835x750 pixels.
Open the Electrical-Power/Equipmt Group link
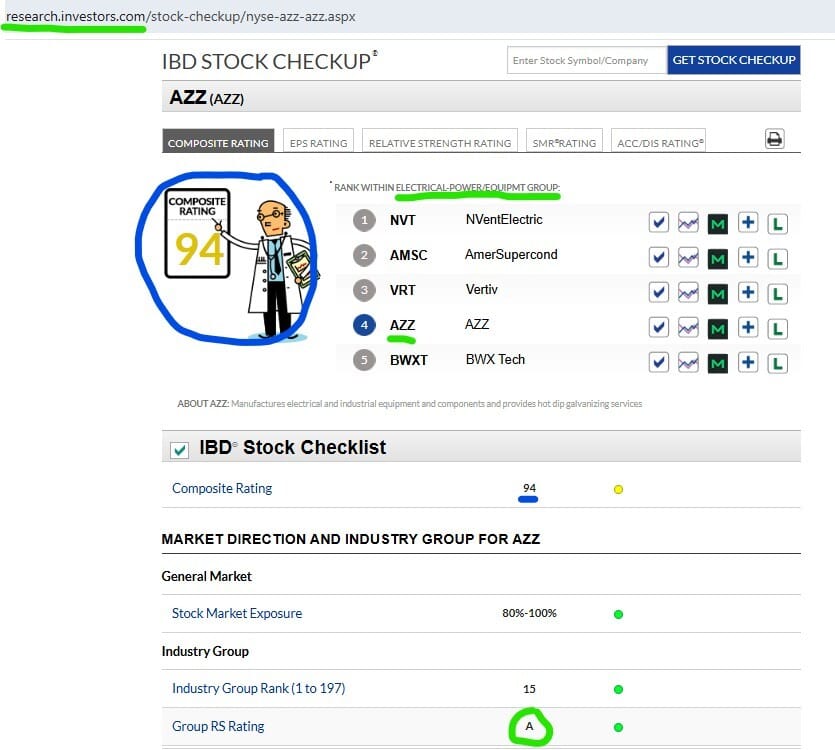[x=478, y=188]
